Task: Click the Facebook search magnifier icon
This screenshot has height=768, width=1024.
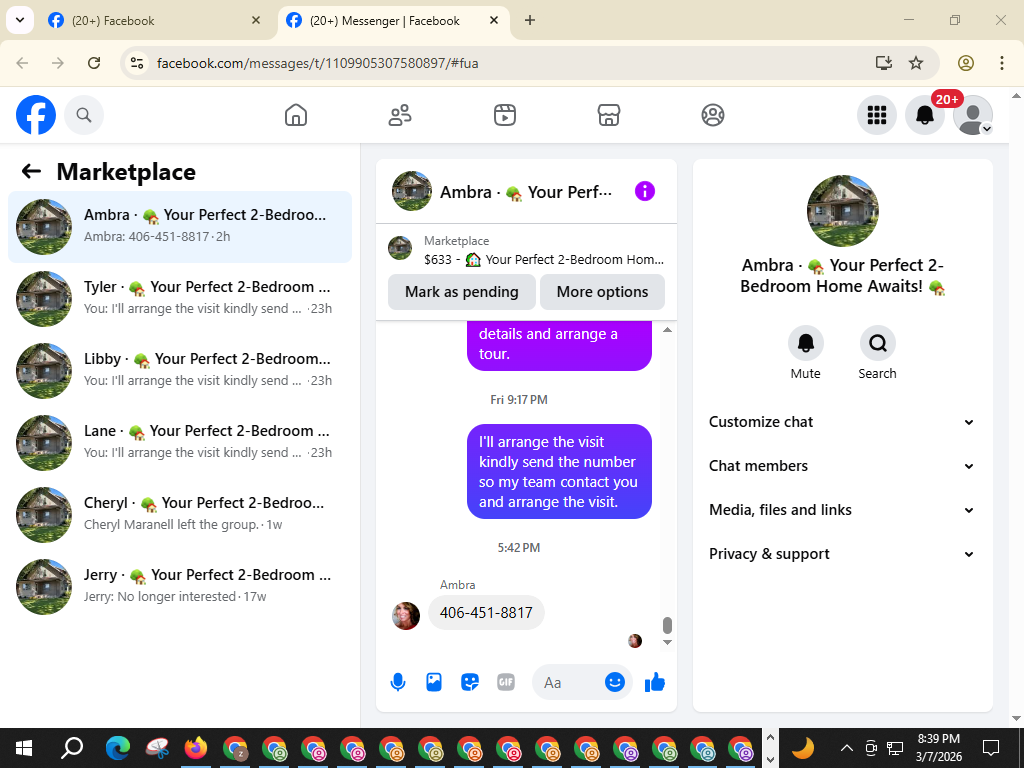Action: [x=84, y=115]
